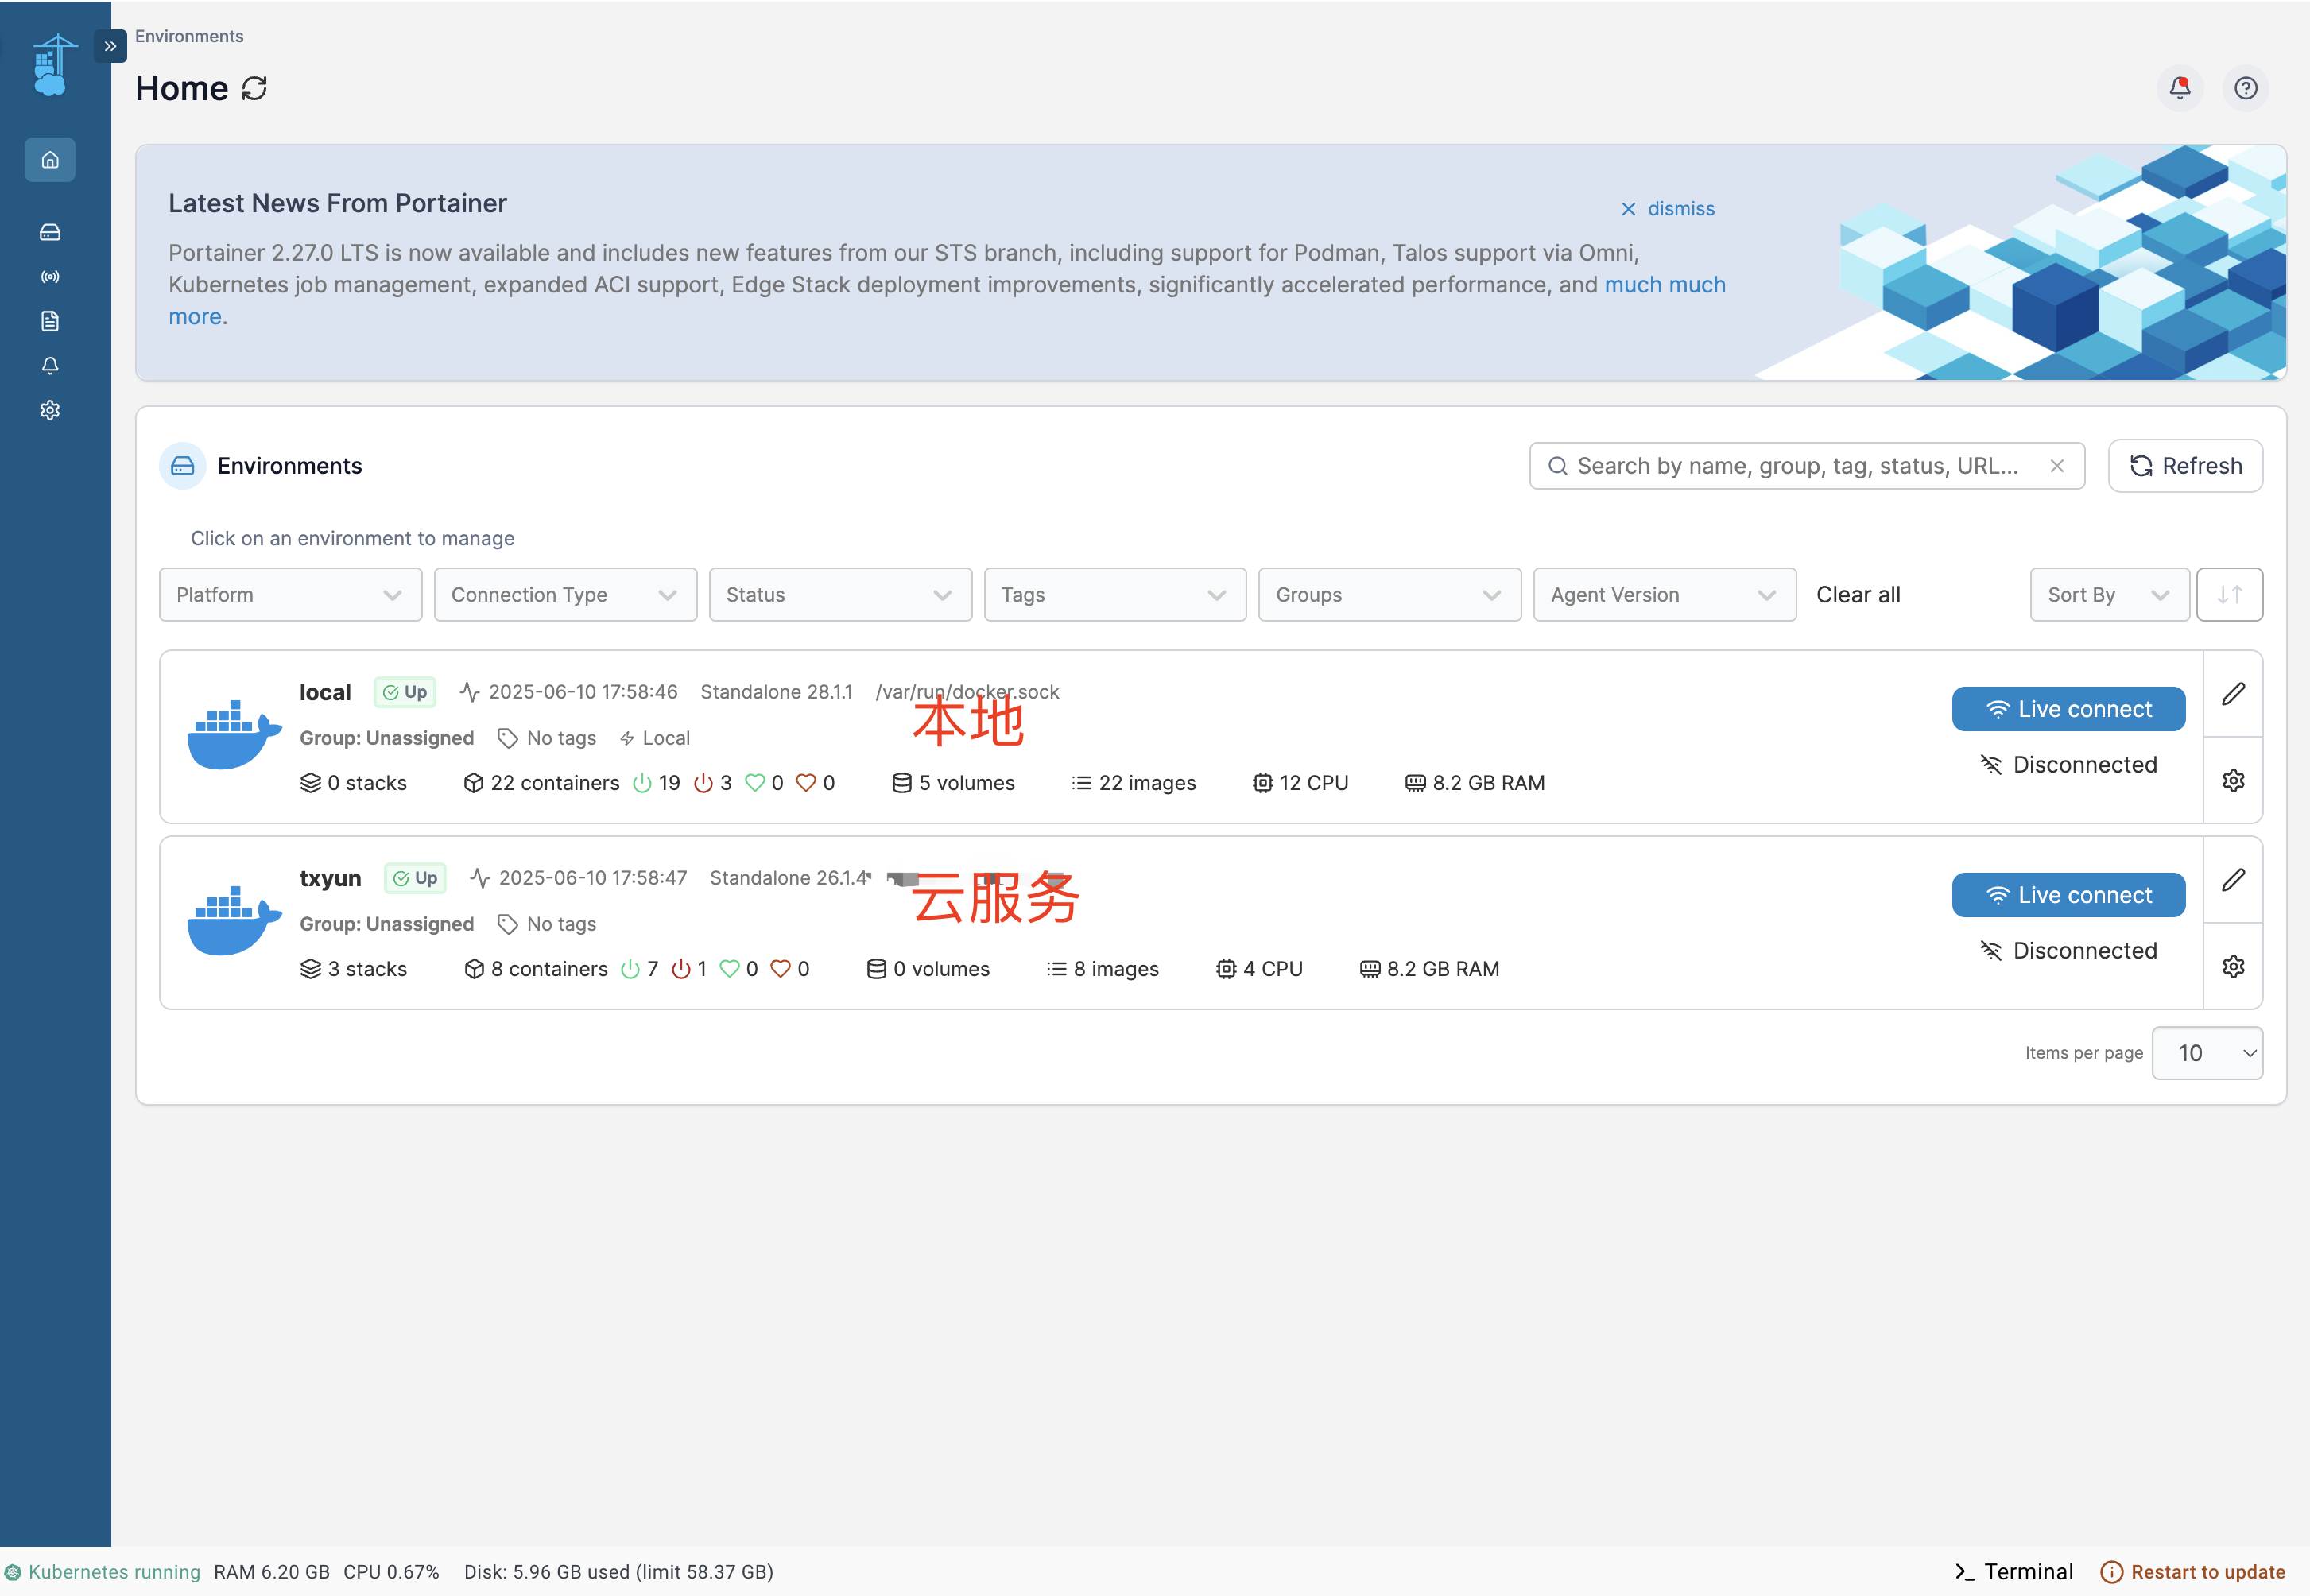
Task: Dismiss the Latest News banner
Action: coord(1667,208)
